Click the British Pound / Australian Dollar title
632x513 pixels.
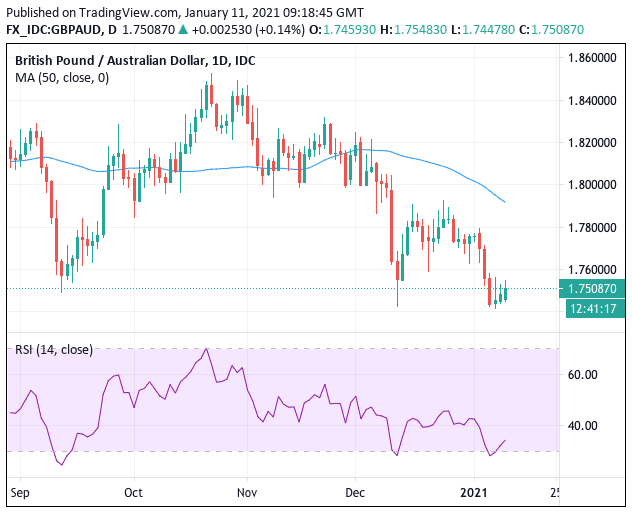[134, 61]
